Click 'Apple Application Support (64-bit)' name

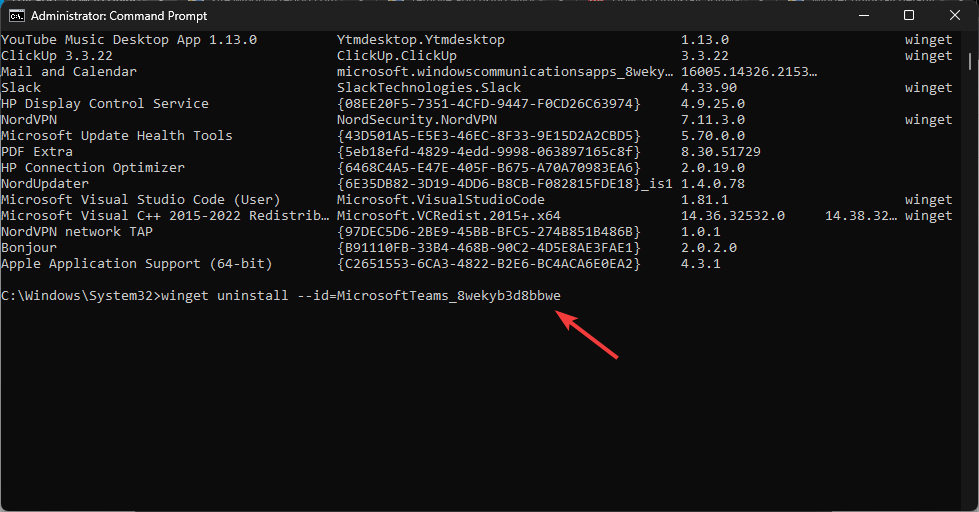click(x=137, y=264)
